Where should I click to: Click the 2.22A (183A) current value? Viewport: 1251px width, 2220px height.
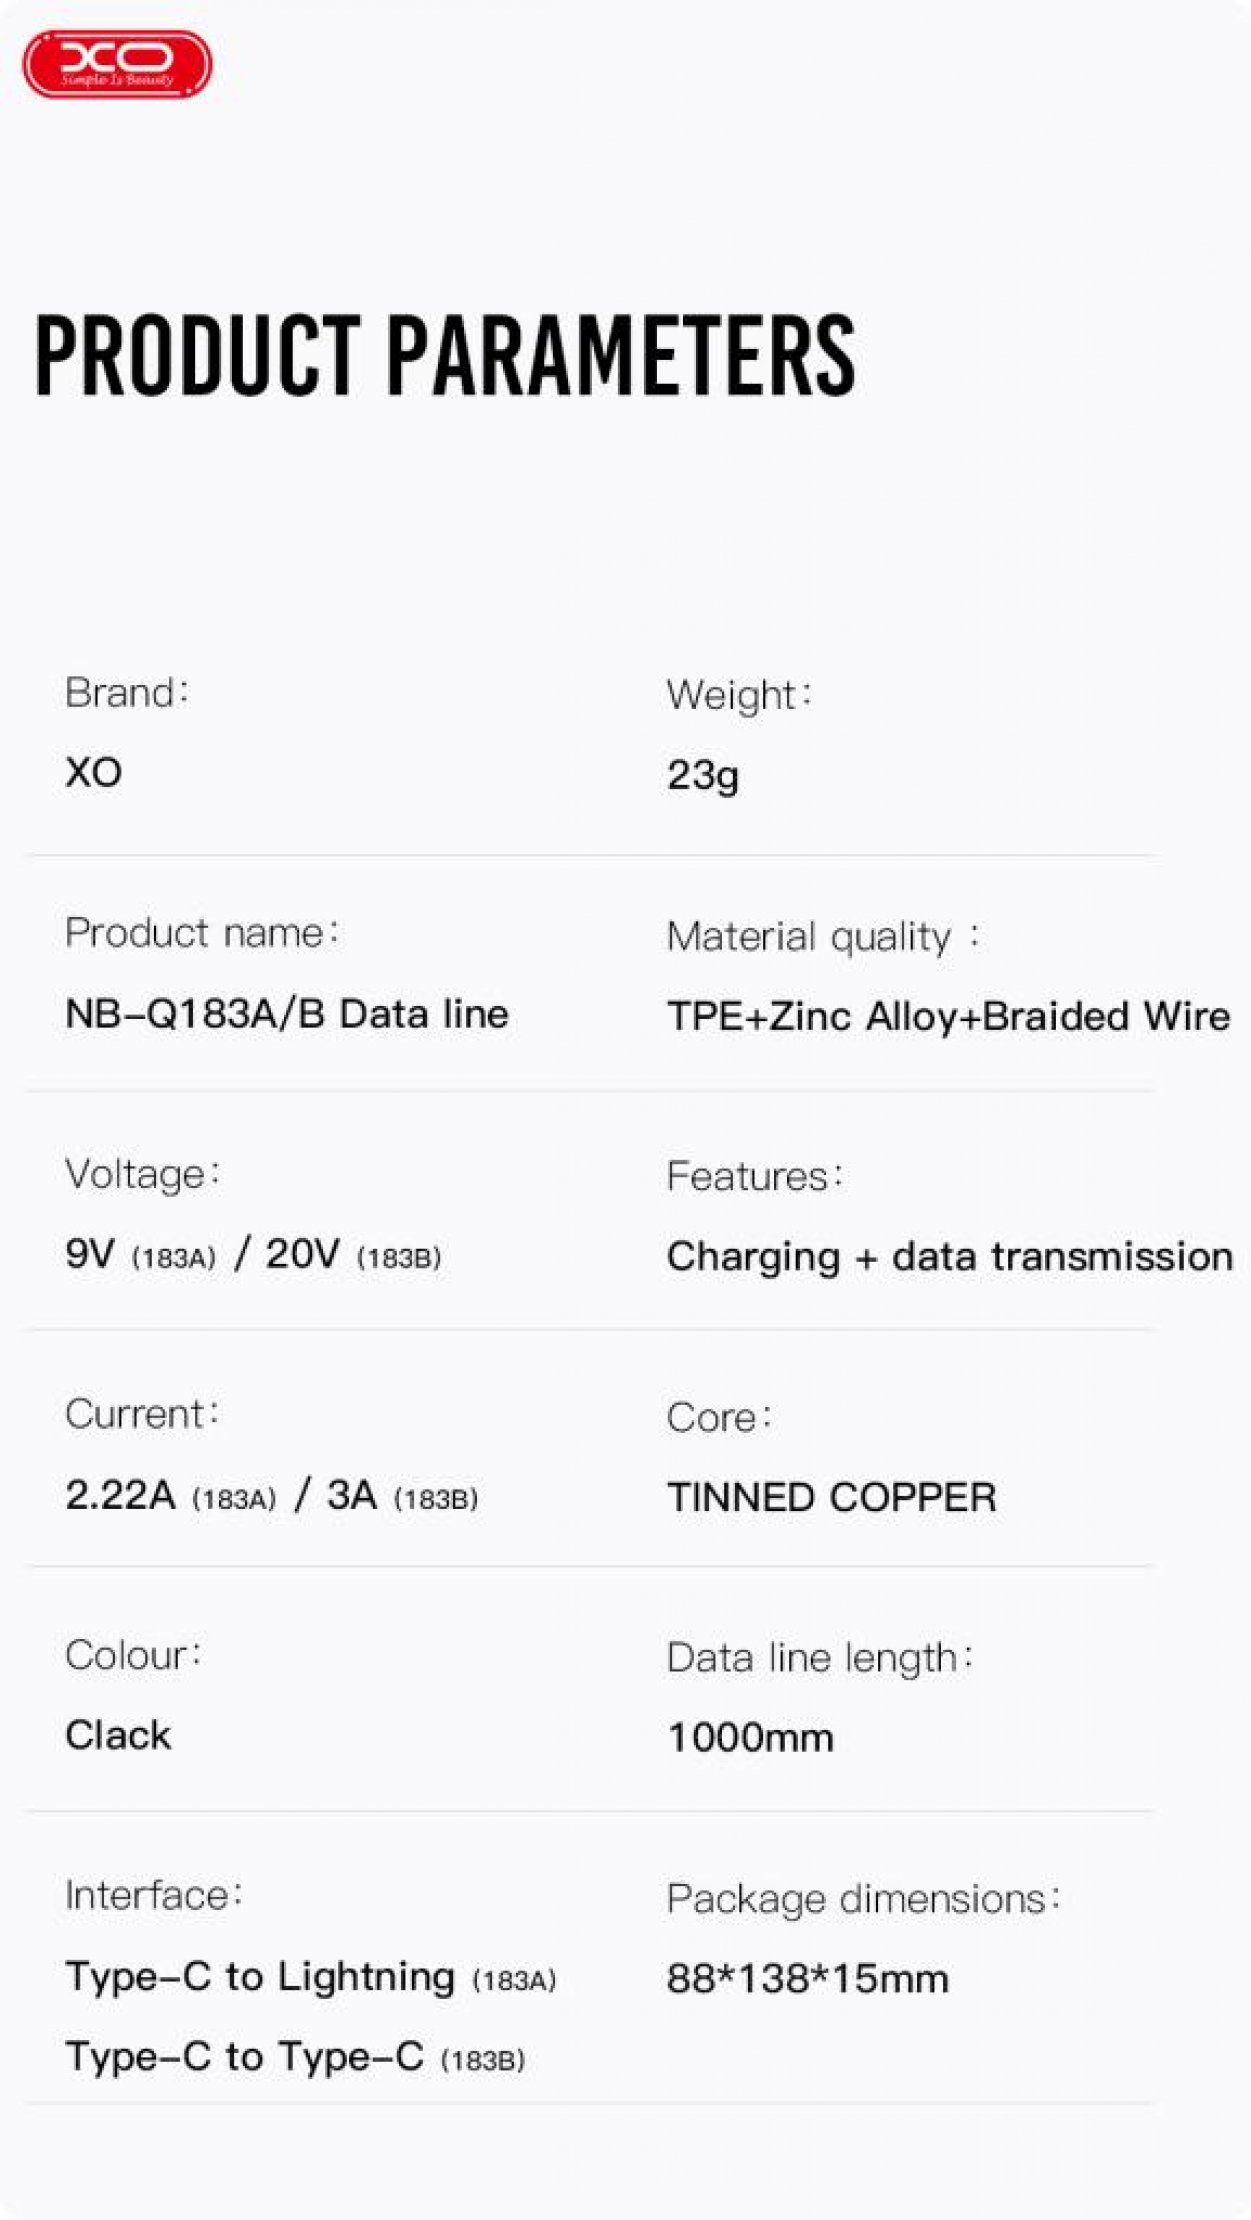pyautogui.click(x=170, y=1496)
